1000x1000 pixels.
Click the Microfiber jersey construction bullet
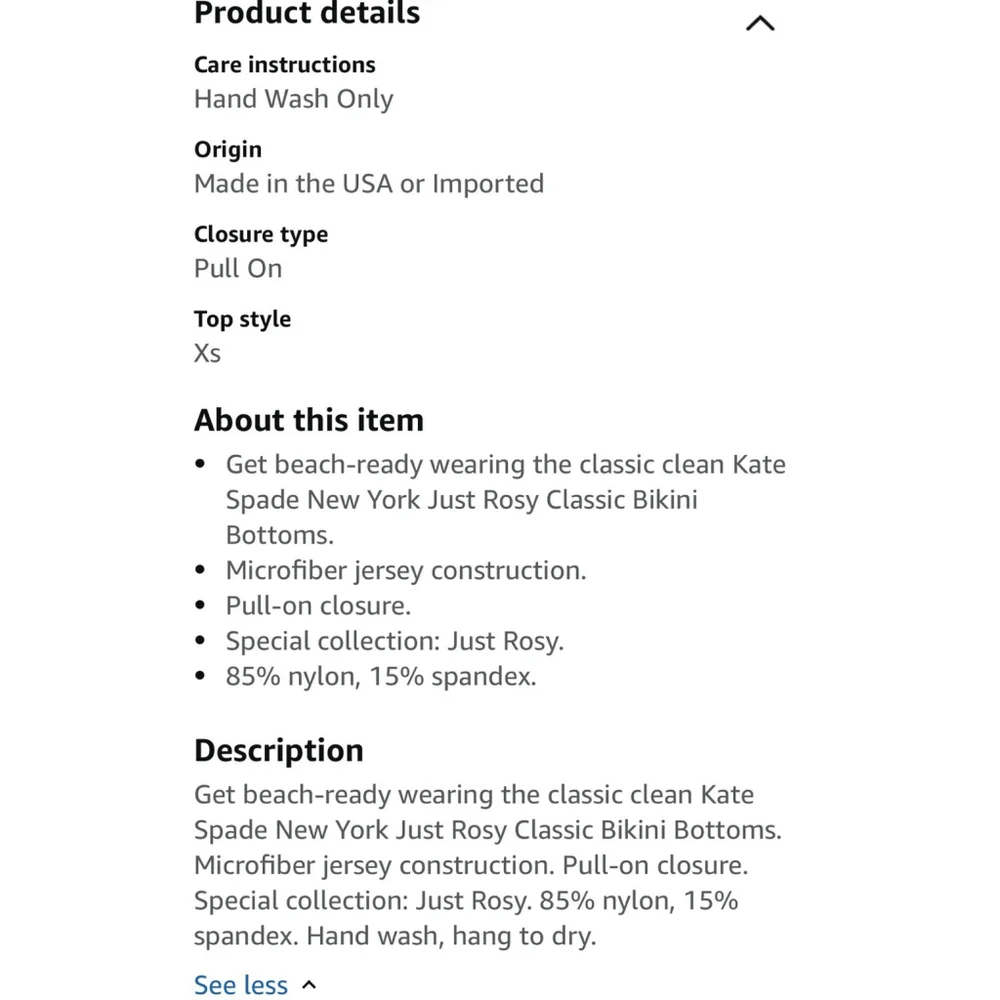tap(406, 571)
